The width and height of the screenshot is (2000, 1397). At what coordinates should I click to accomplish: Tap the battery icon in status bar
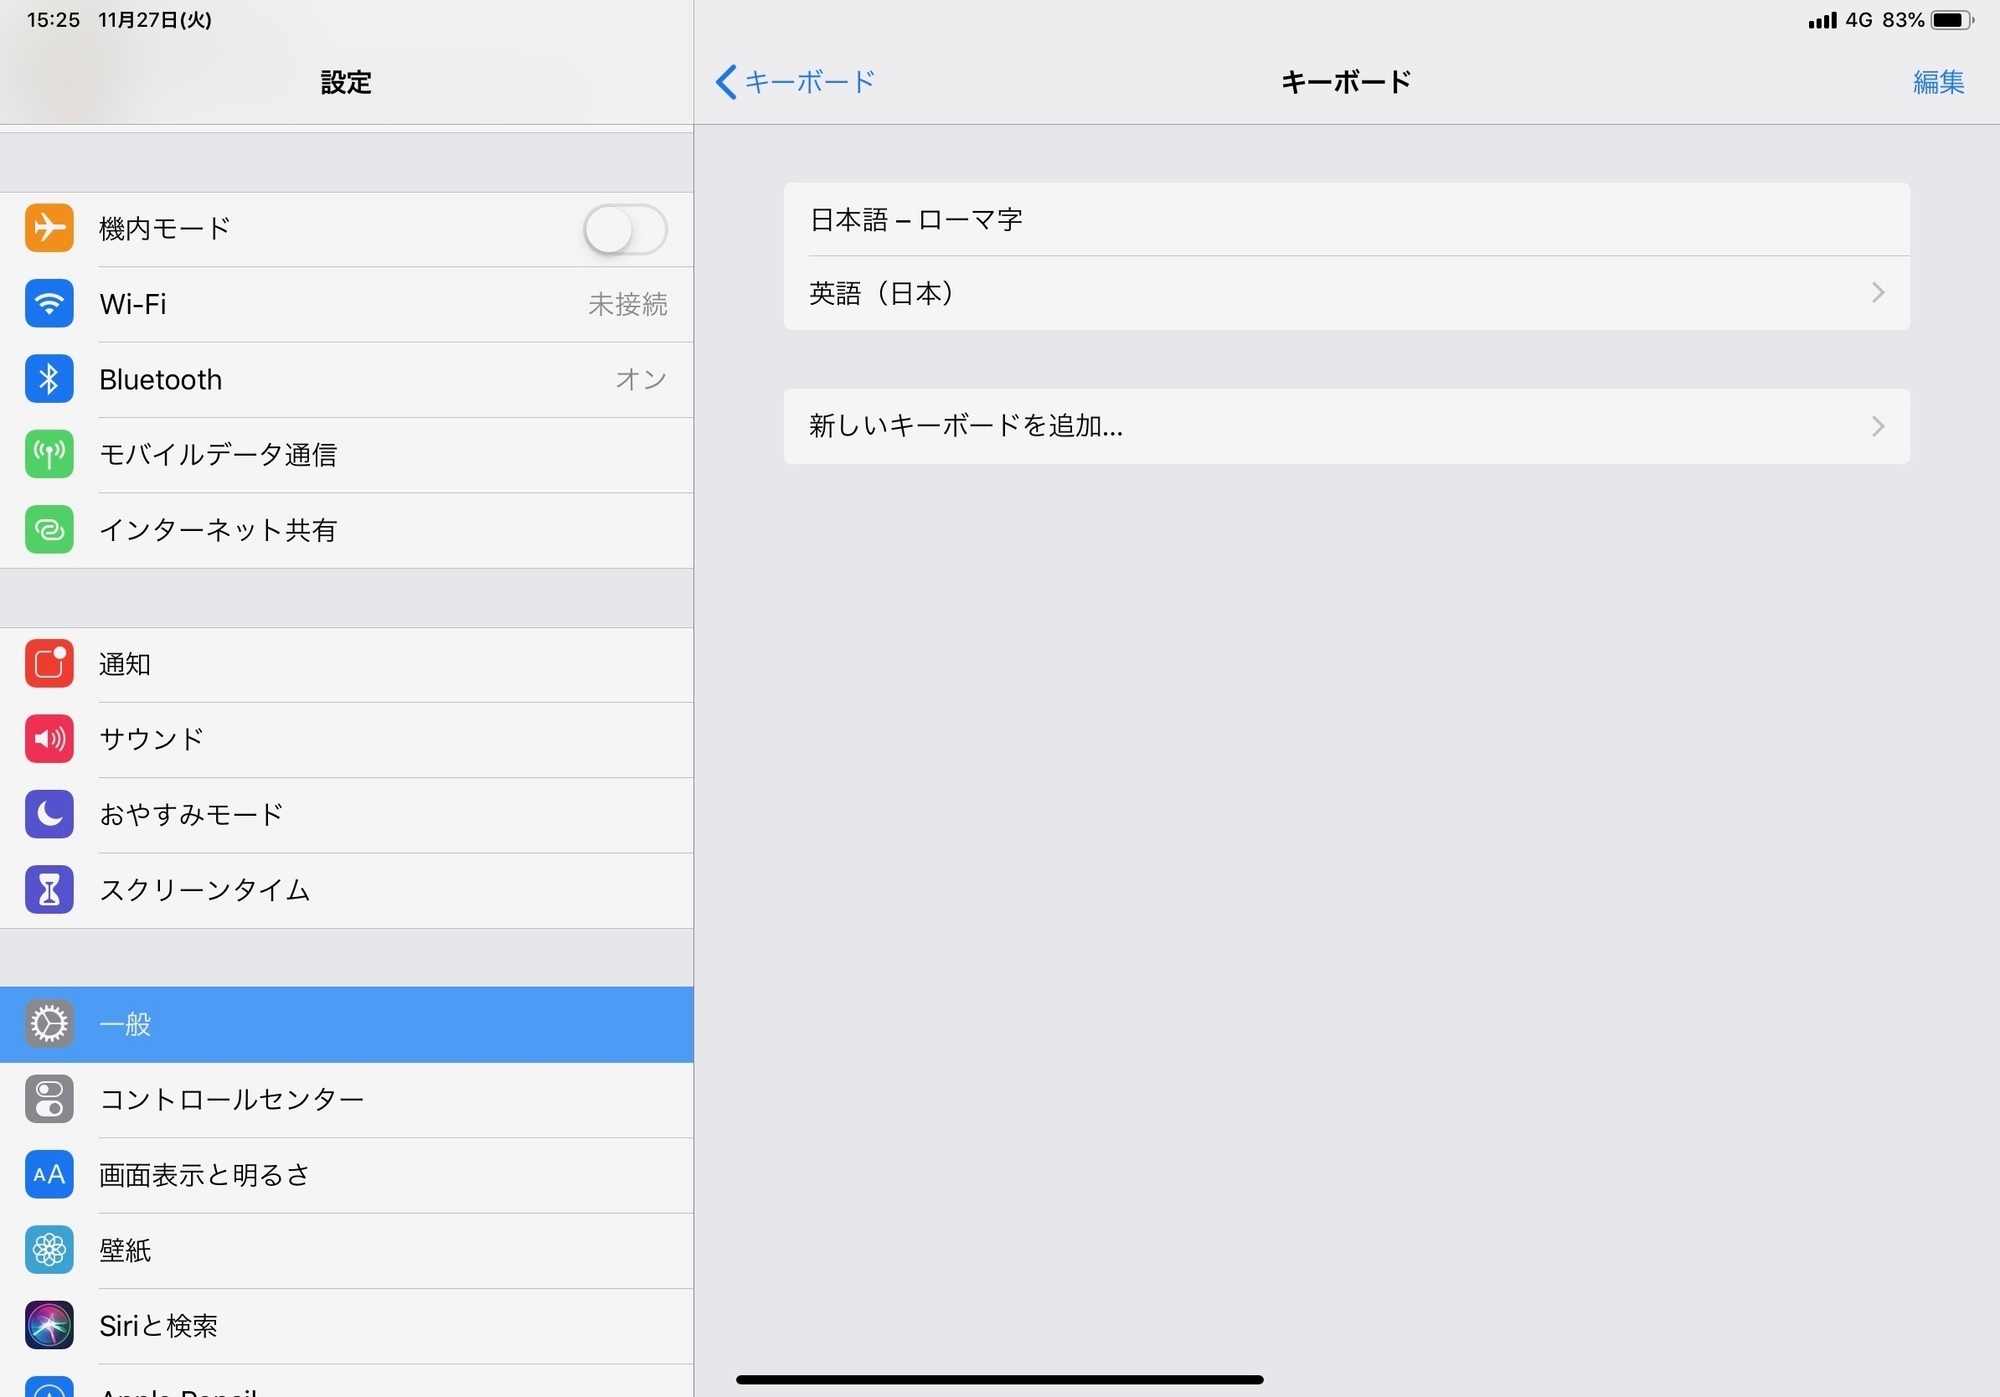1952,20
